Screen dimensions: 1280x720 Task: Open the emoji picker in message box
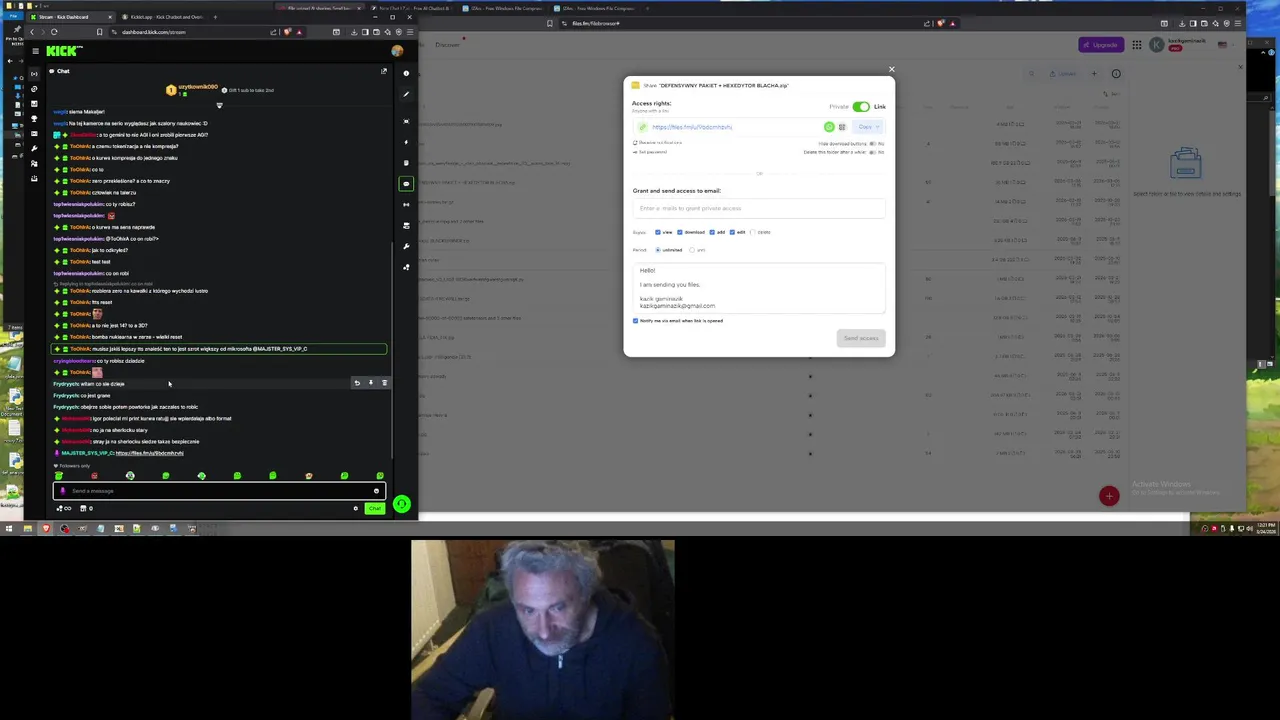(x=376, y=491)
